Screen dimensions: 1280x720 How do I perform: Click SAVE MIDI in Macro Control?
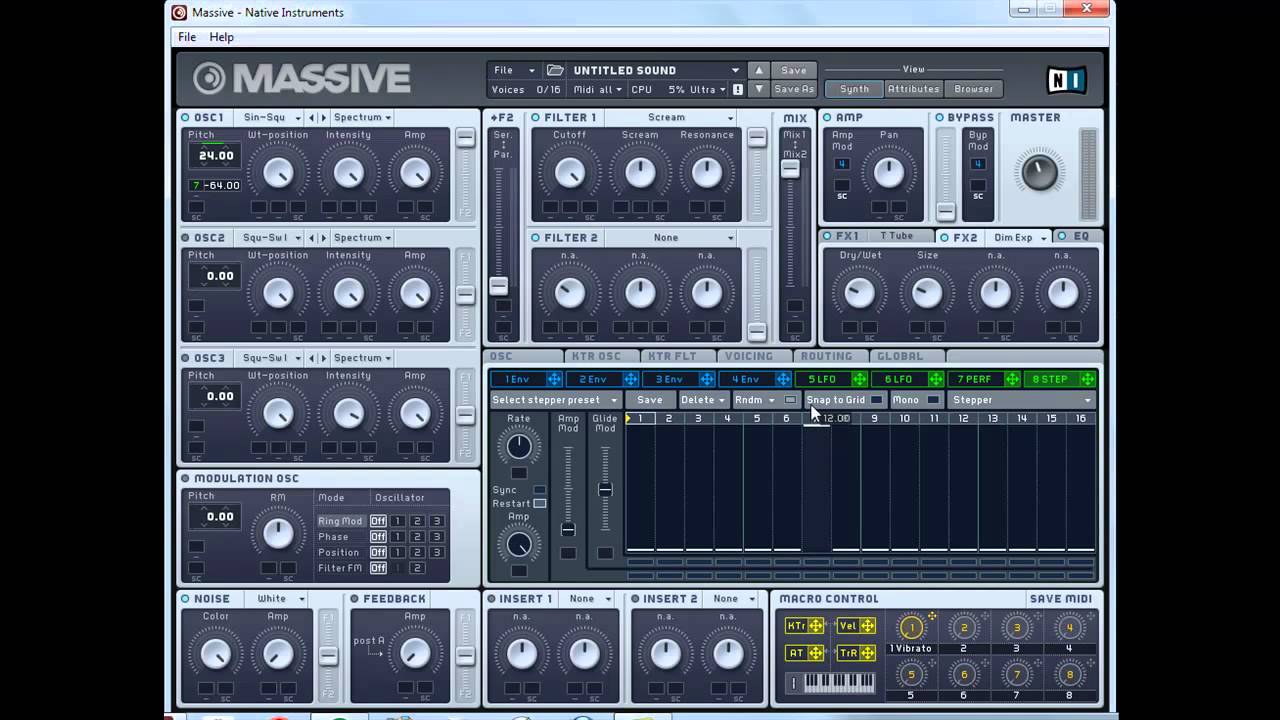pos(1060,599)
